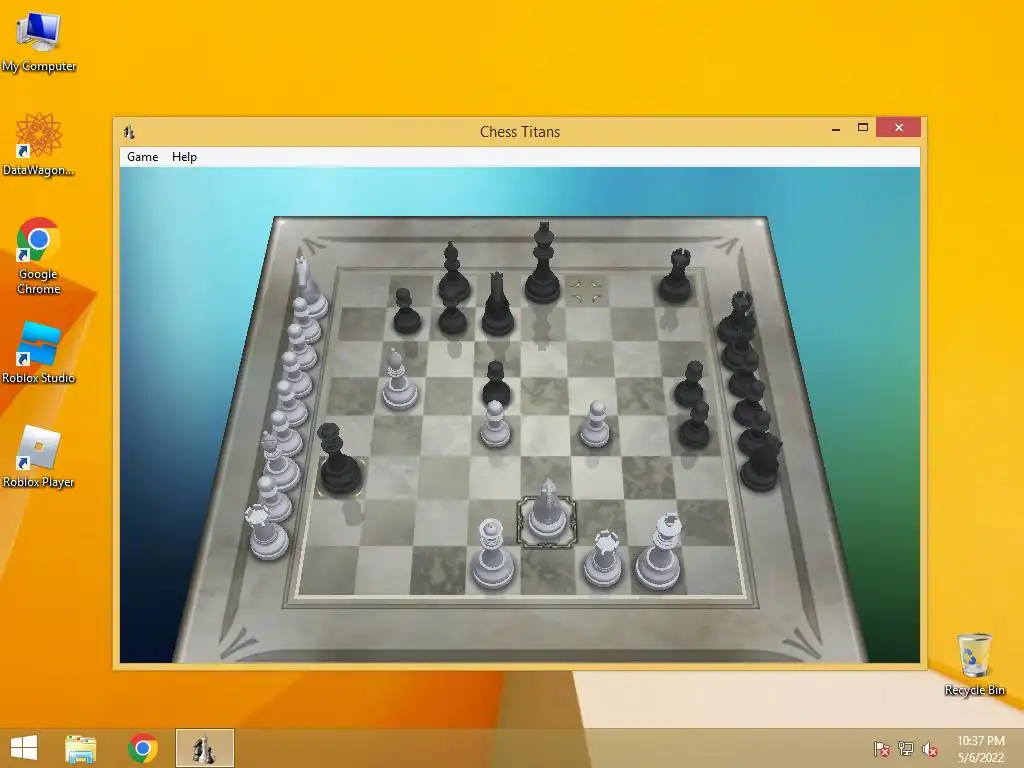Open the Windows Start button

tap(24, 748)
